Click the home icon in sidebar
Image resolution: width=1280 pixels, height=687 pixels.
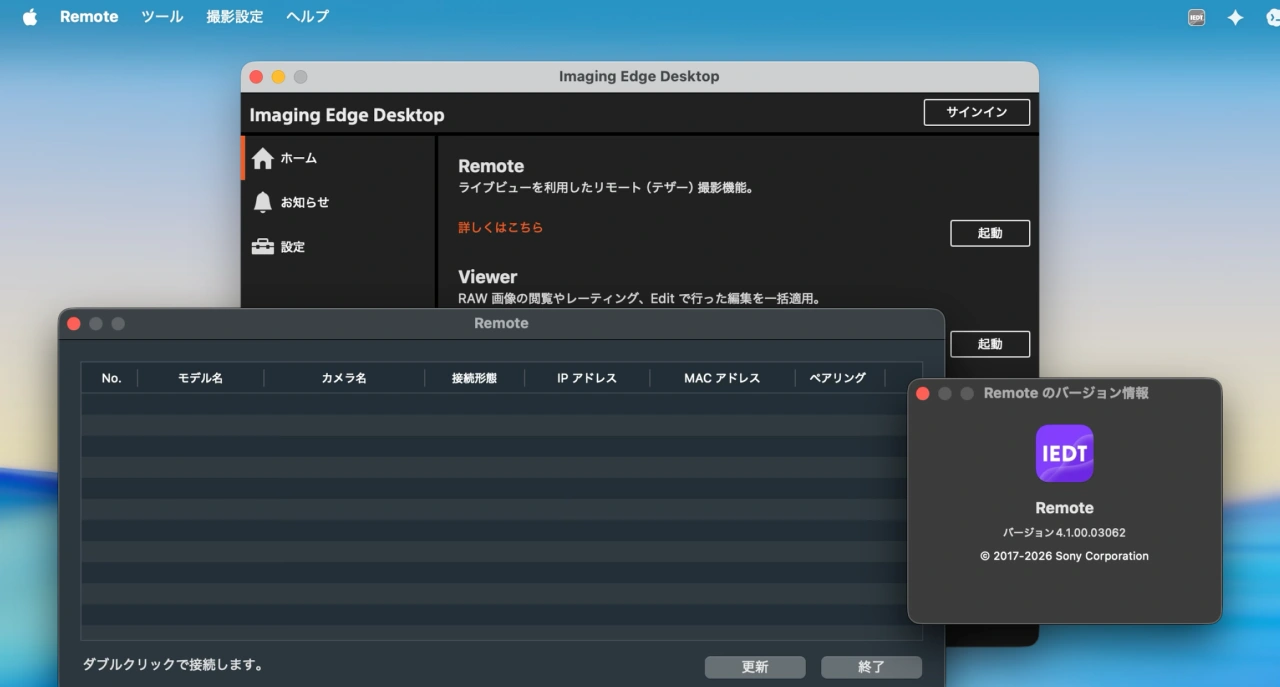tap(263, 158)
